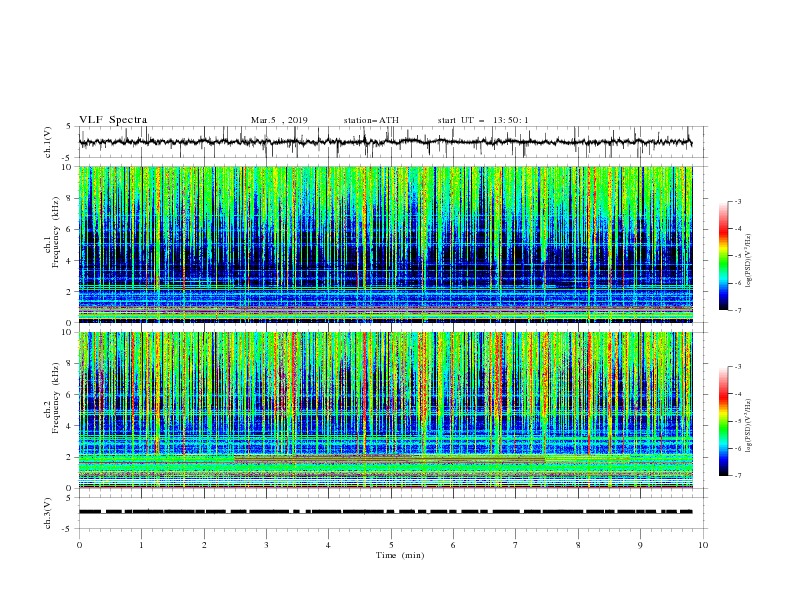Click the "-3" tick on ch.1 color bar
792x612 pixels.
point(737,201)
